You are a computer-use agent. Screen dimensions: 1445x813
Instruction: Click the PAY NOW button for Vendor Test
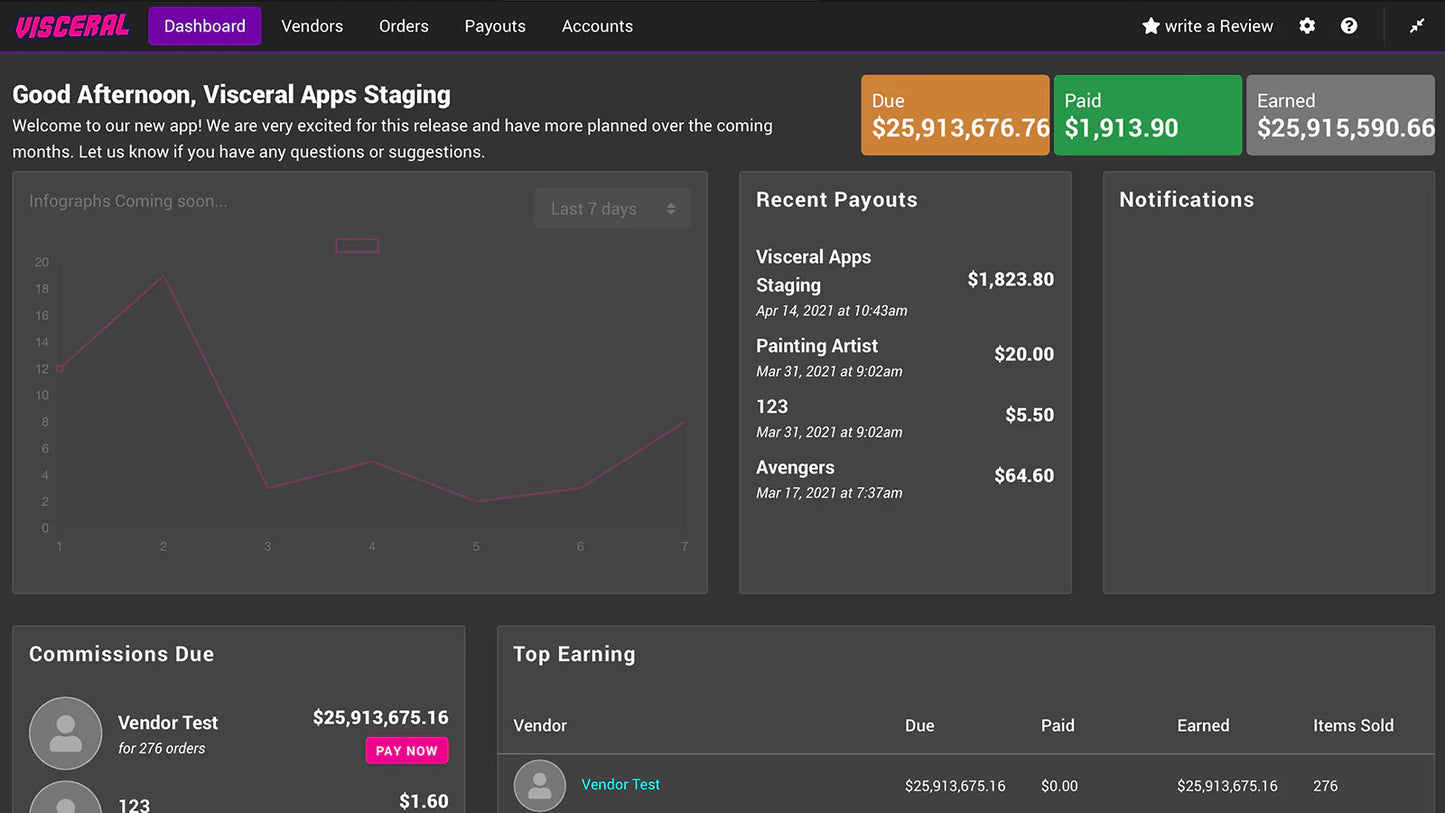[x=406, y=750]
